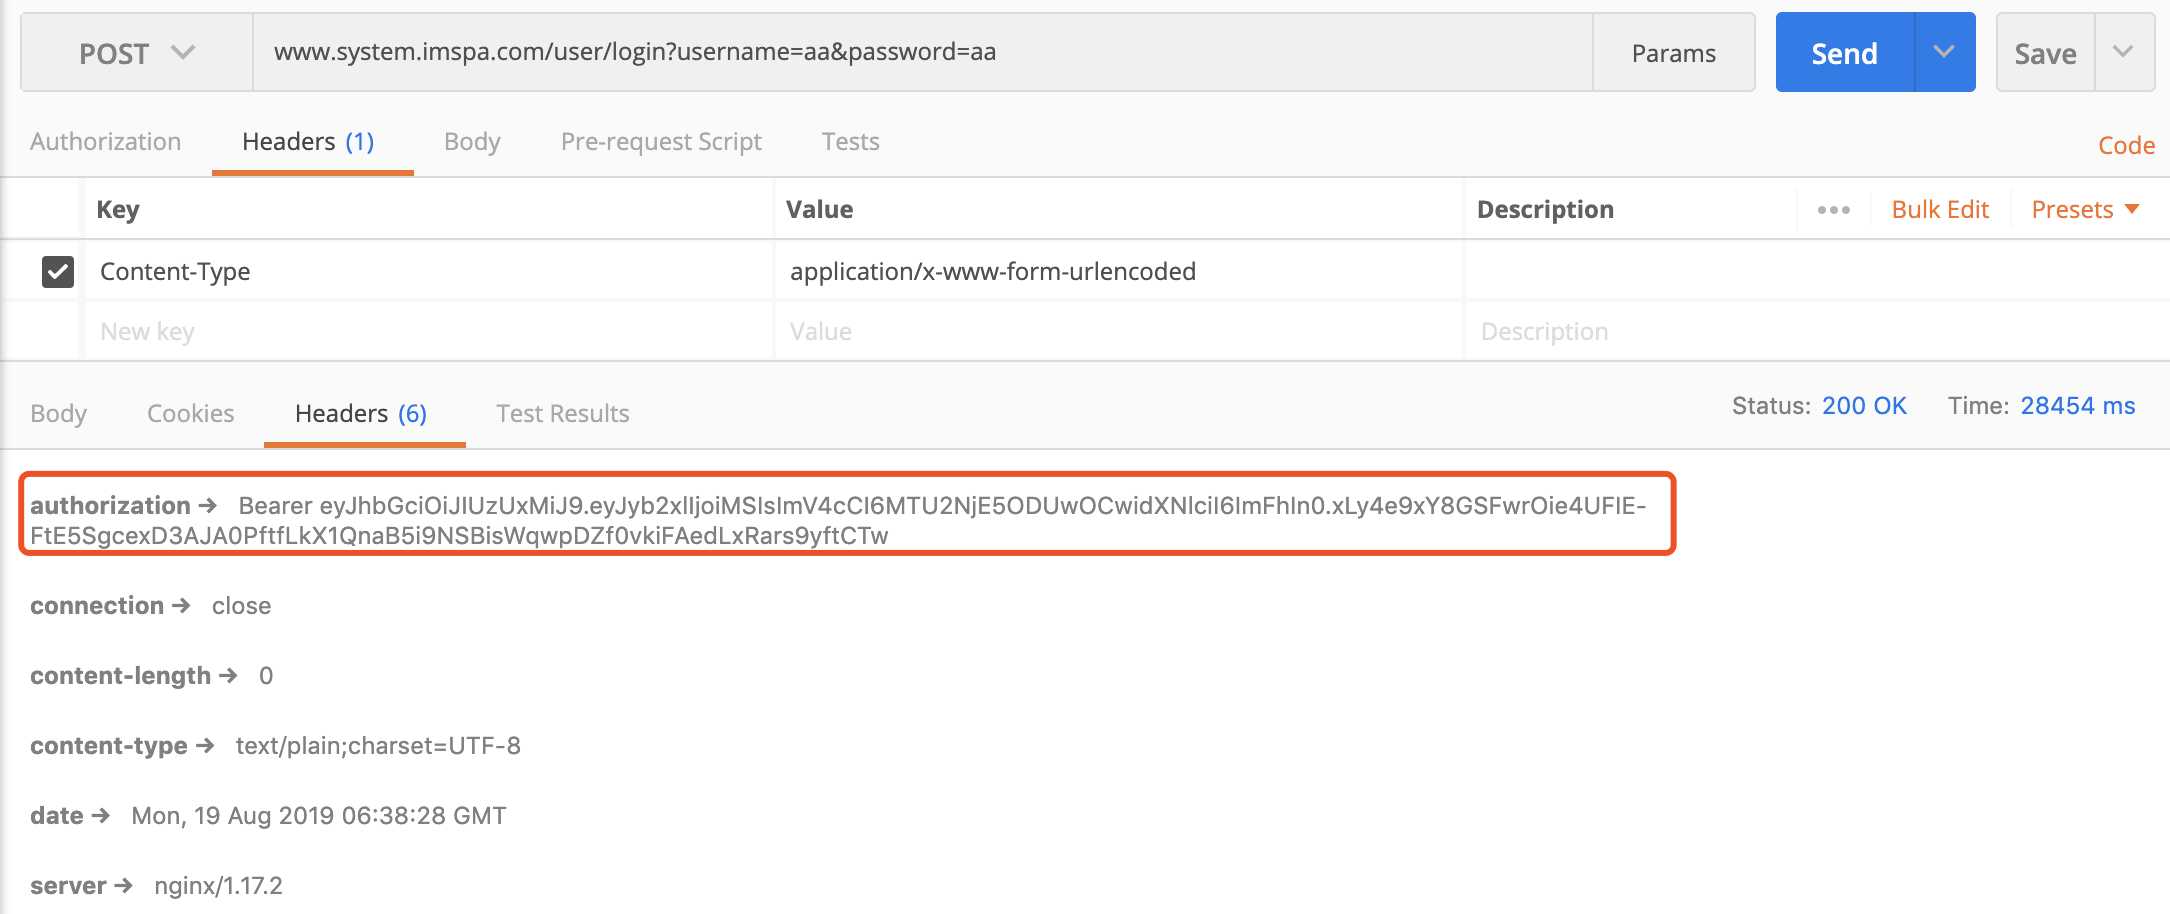
Task: Click the nginx/1.17.2 server value
Action: click(x=218, y=886)
